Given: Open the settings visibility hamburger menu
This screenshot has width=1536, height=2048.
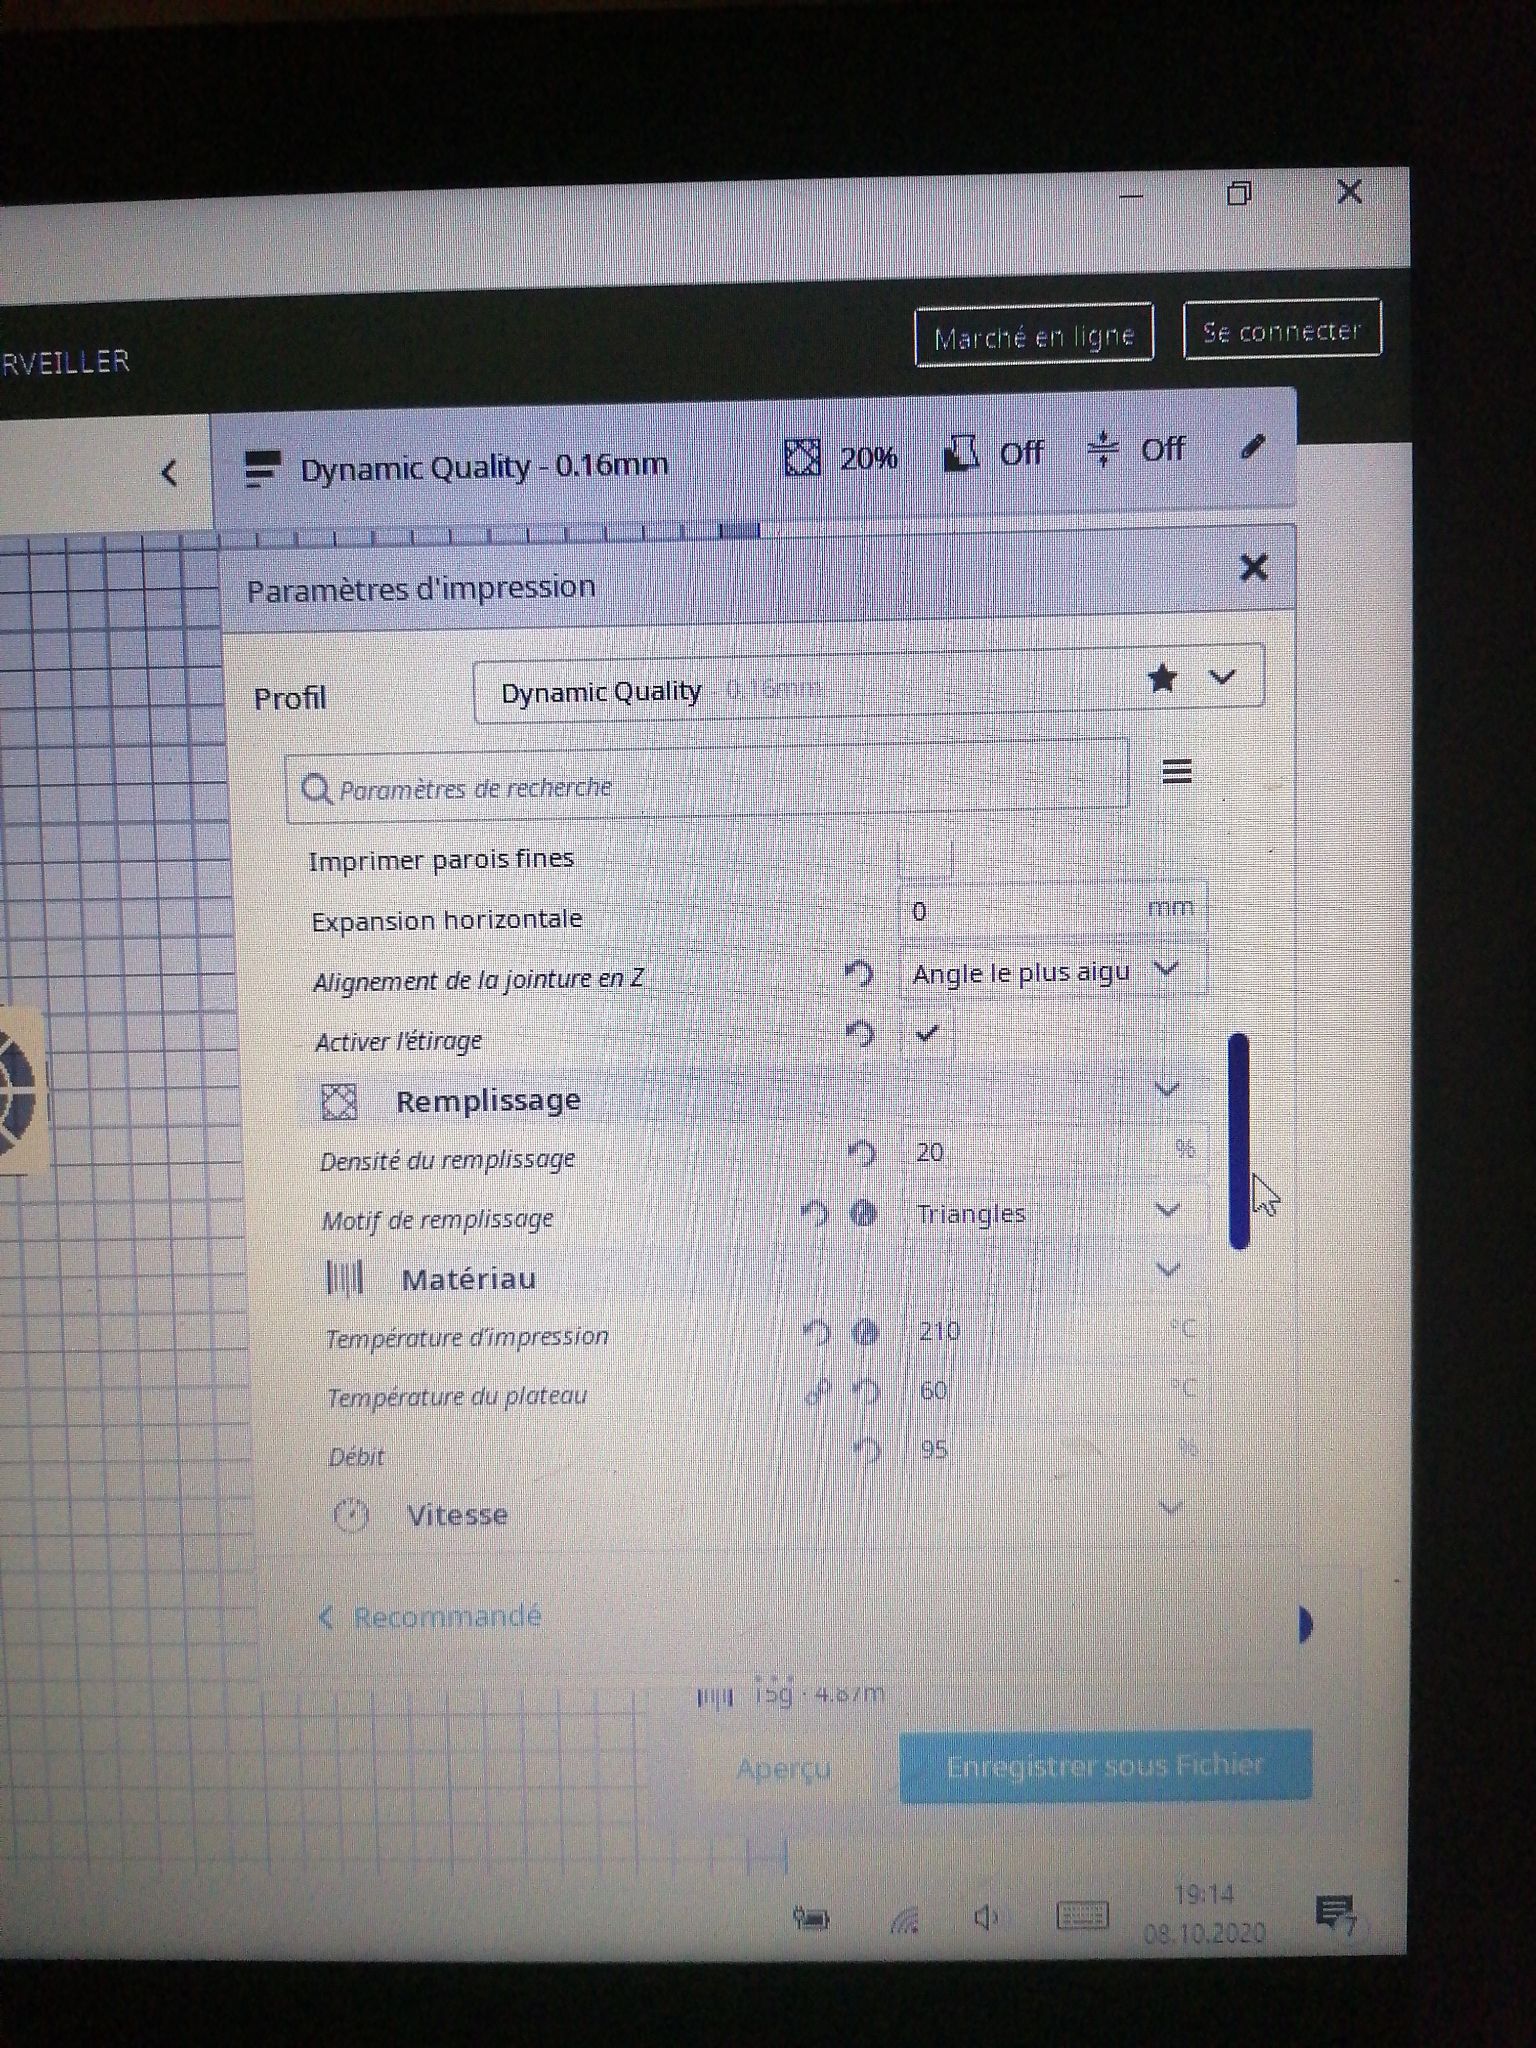Looking at the screenshot, I should click(x=1177, y=771).
